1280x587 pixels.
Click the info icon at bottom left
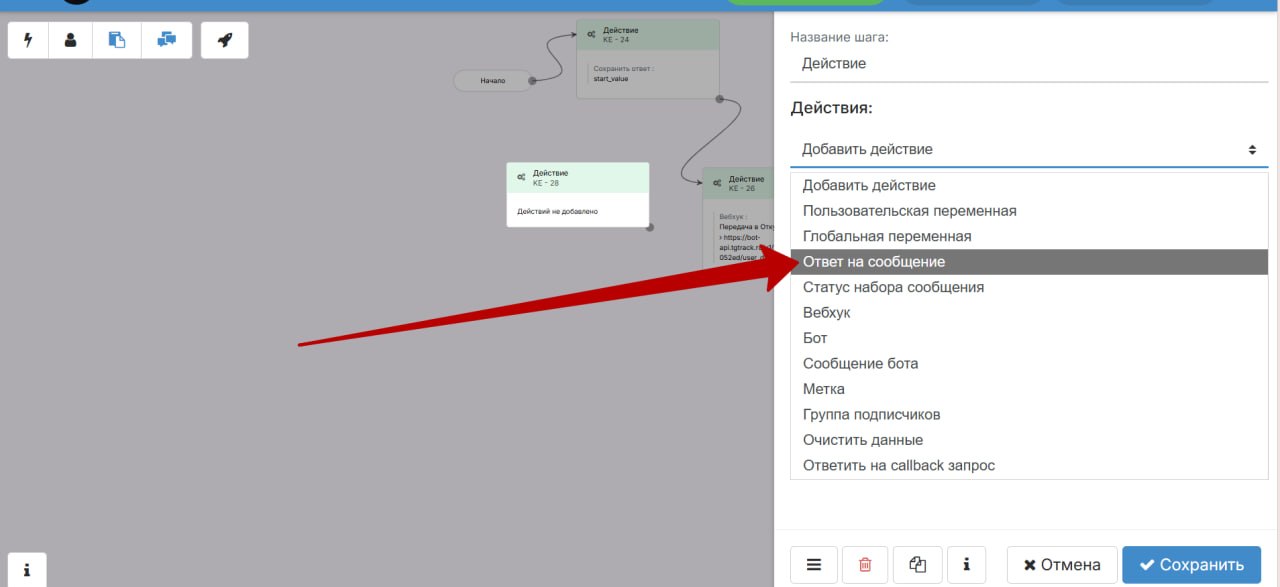pos(27,569)
